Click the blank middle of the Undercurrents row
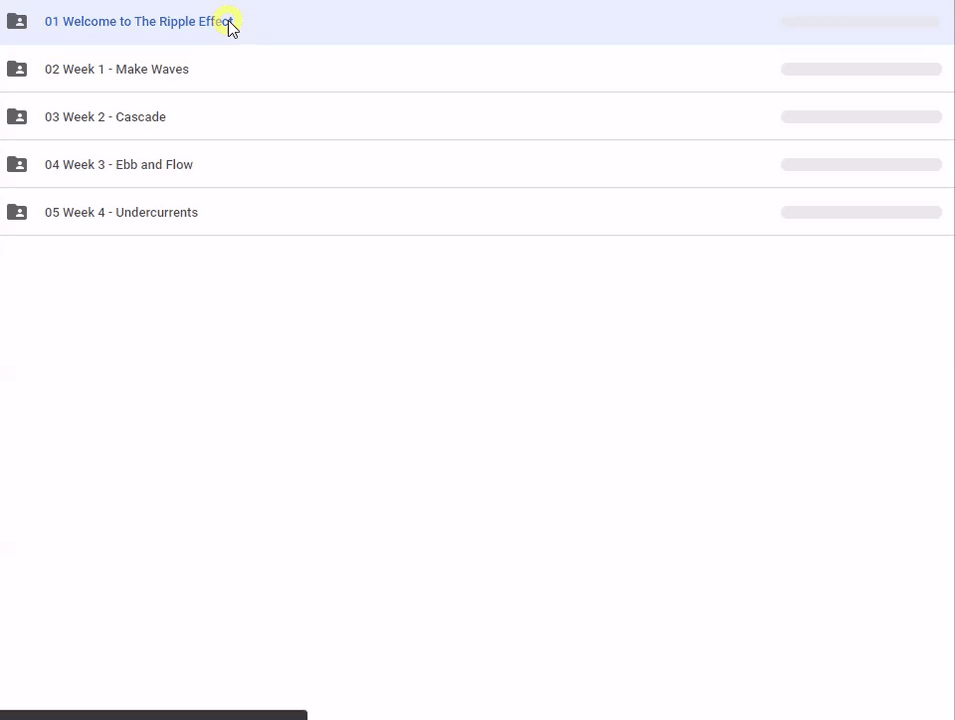The width and height of the screenshot is (955, 720). [480, 212]
